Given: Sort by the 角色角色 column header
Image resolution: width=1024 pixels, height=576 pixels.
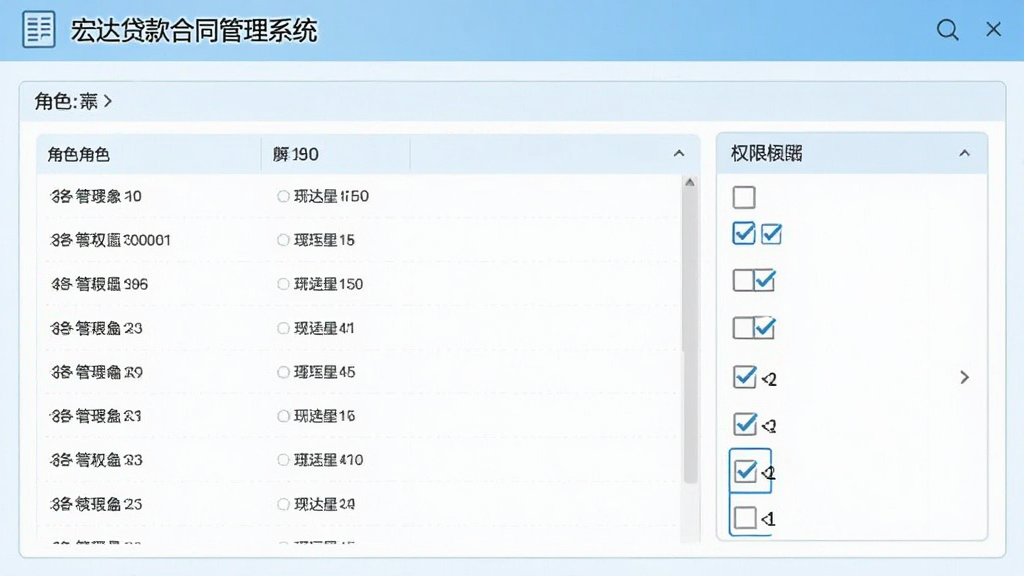Looking at the screenshot, I should pyautogui.click(x=78, y=155).
